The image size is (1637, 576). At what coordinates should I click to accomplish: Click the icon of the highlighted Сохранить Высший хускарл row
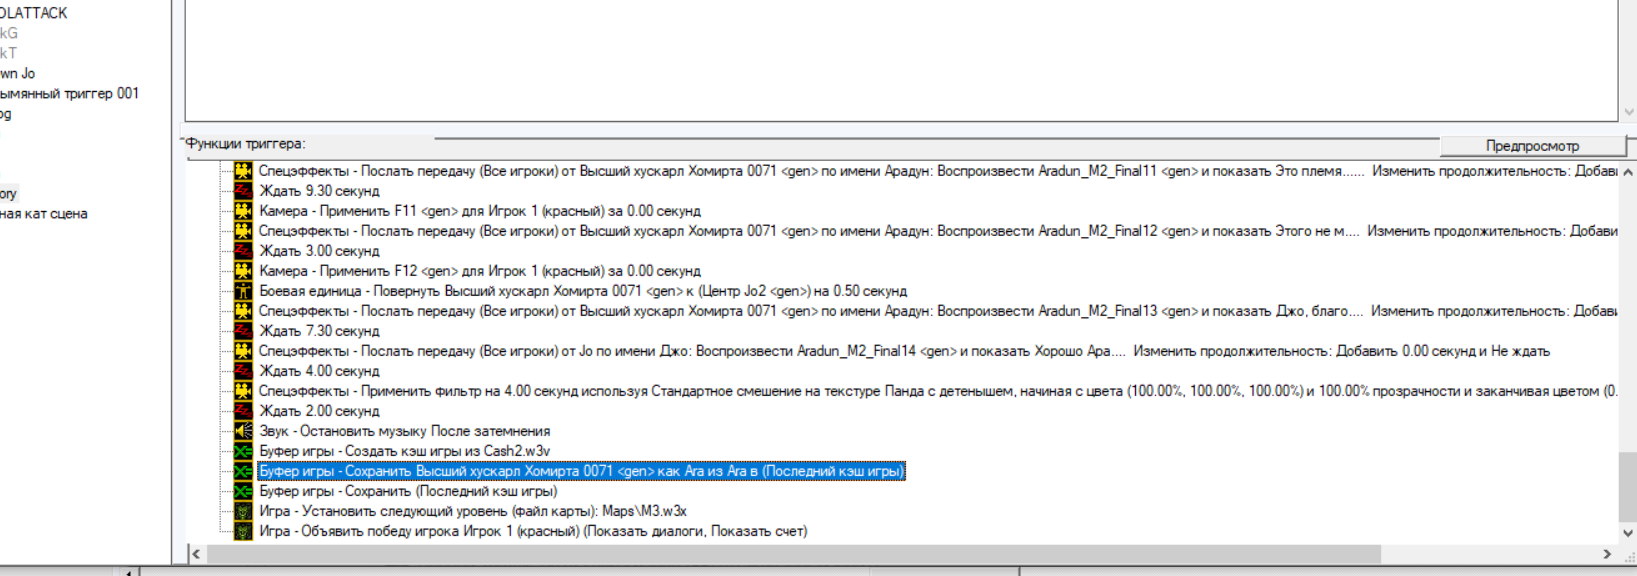click(x=243, y=471)
